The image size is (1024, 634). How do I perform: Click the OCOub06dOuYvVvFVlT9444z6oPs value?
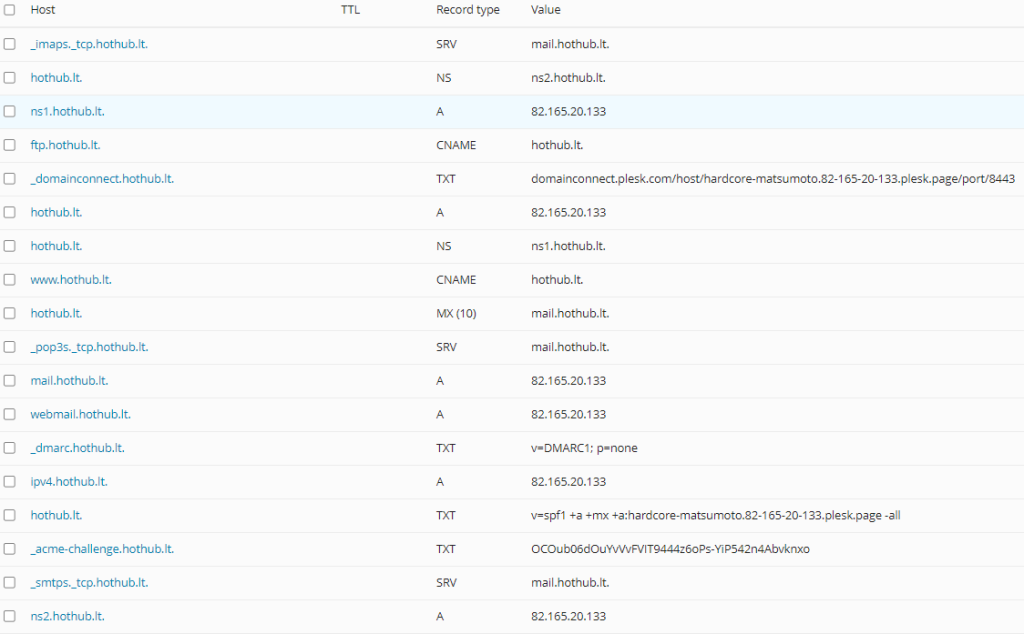[x=670, y=548]
